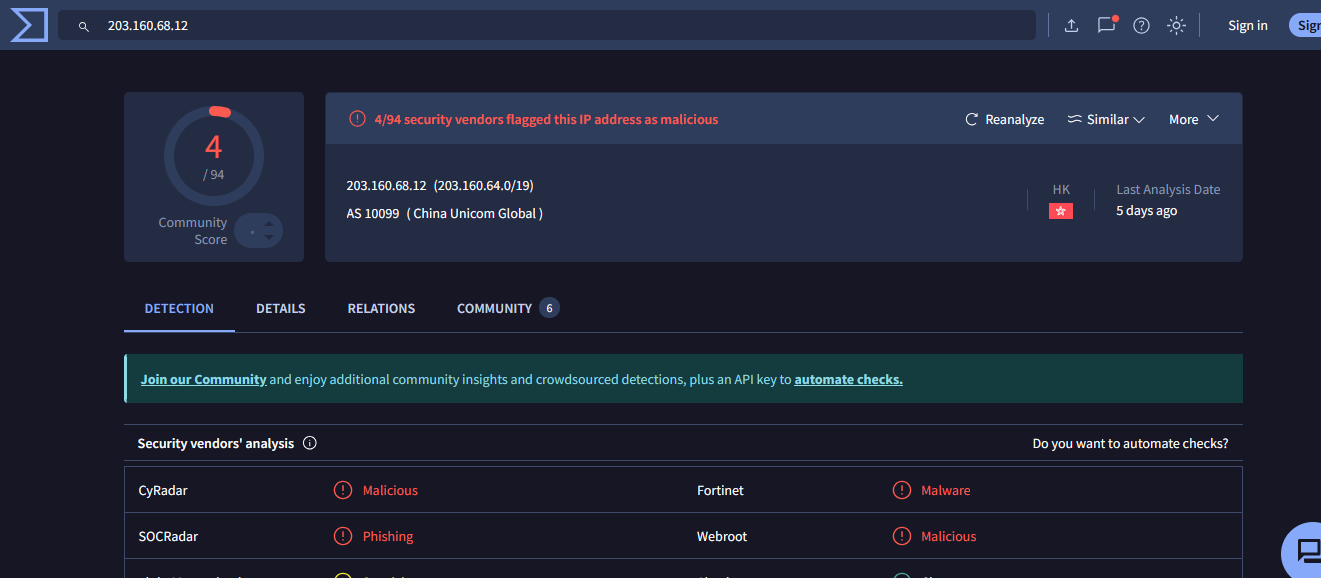The width and height of the screenshot is (1321, 578).
Task: Click the search field containing 203.160.68.12
Action: coord(547,25)
